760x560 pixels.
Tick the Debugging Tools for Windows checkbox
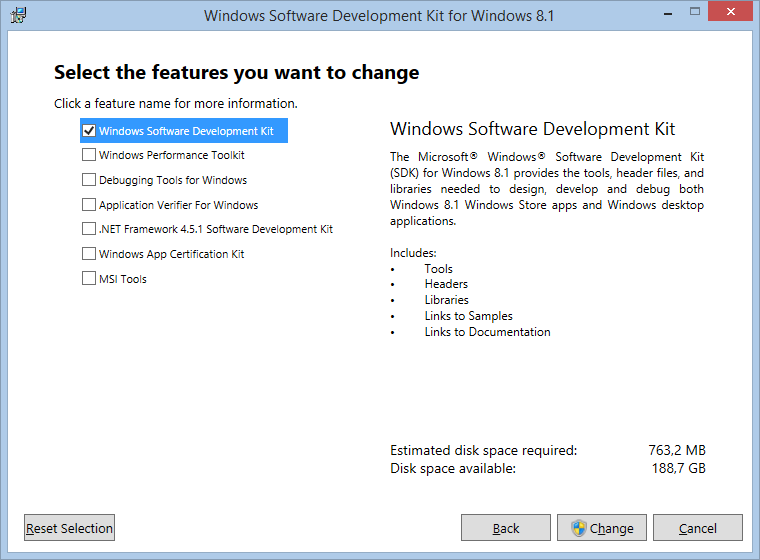pyautogui.click(x=89, y=180)
